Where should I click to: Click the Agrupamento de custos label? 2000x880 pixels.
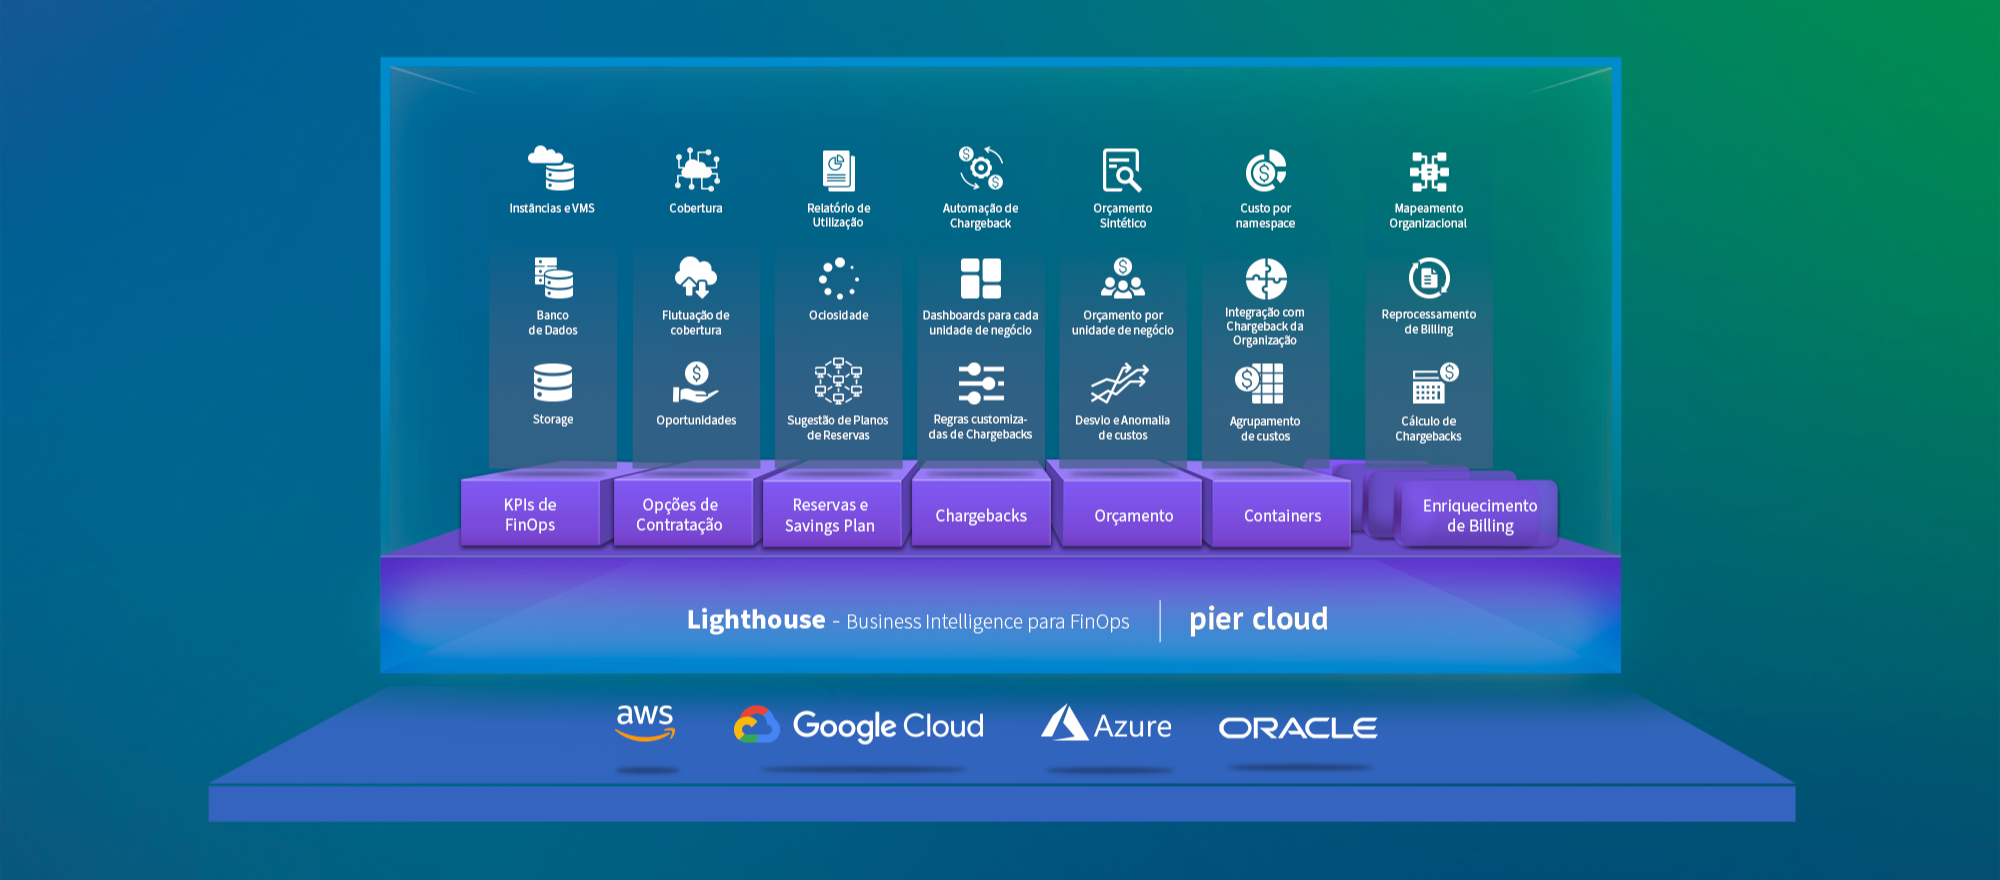coord(1265,429)
